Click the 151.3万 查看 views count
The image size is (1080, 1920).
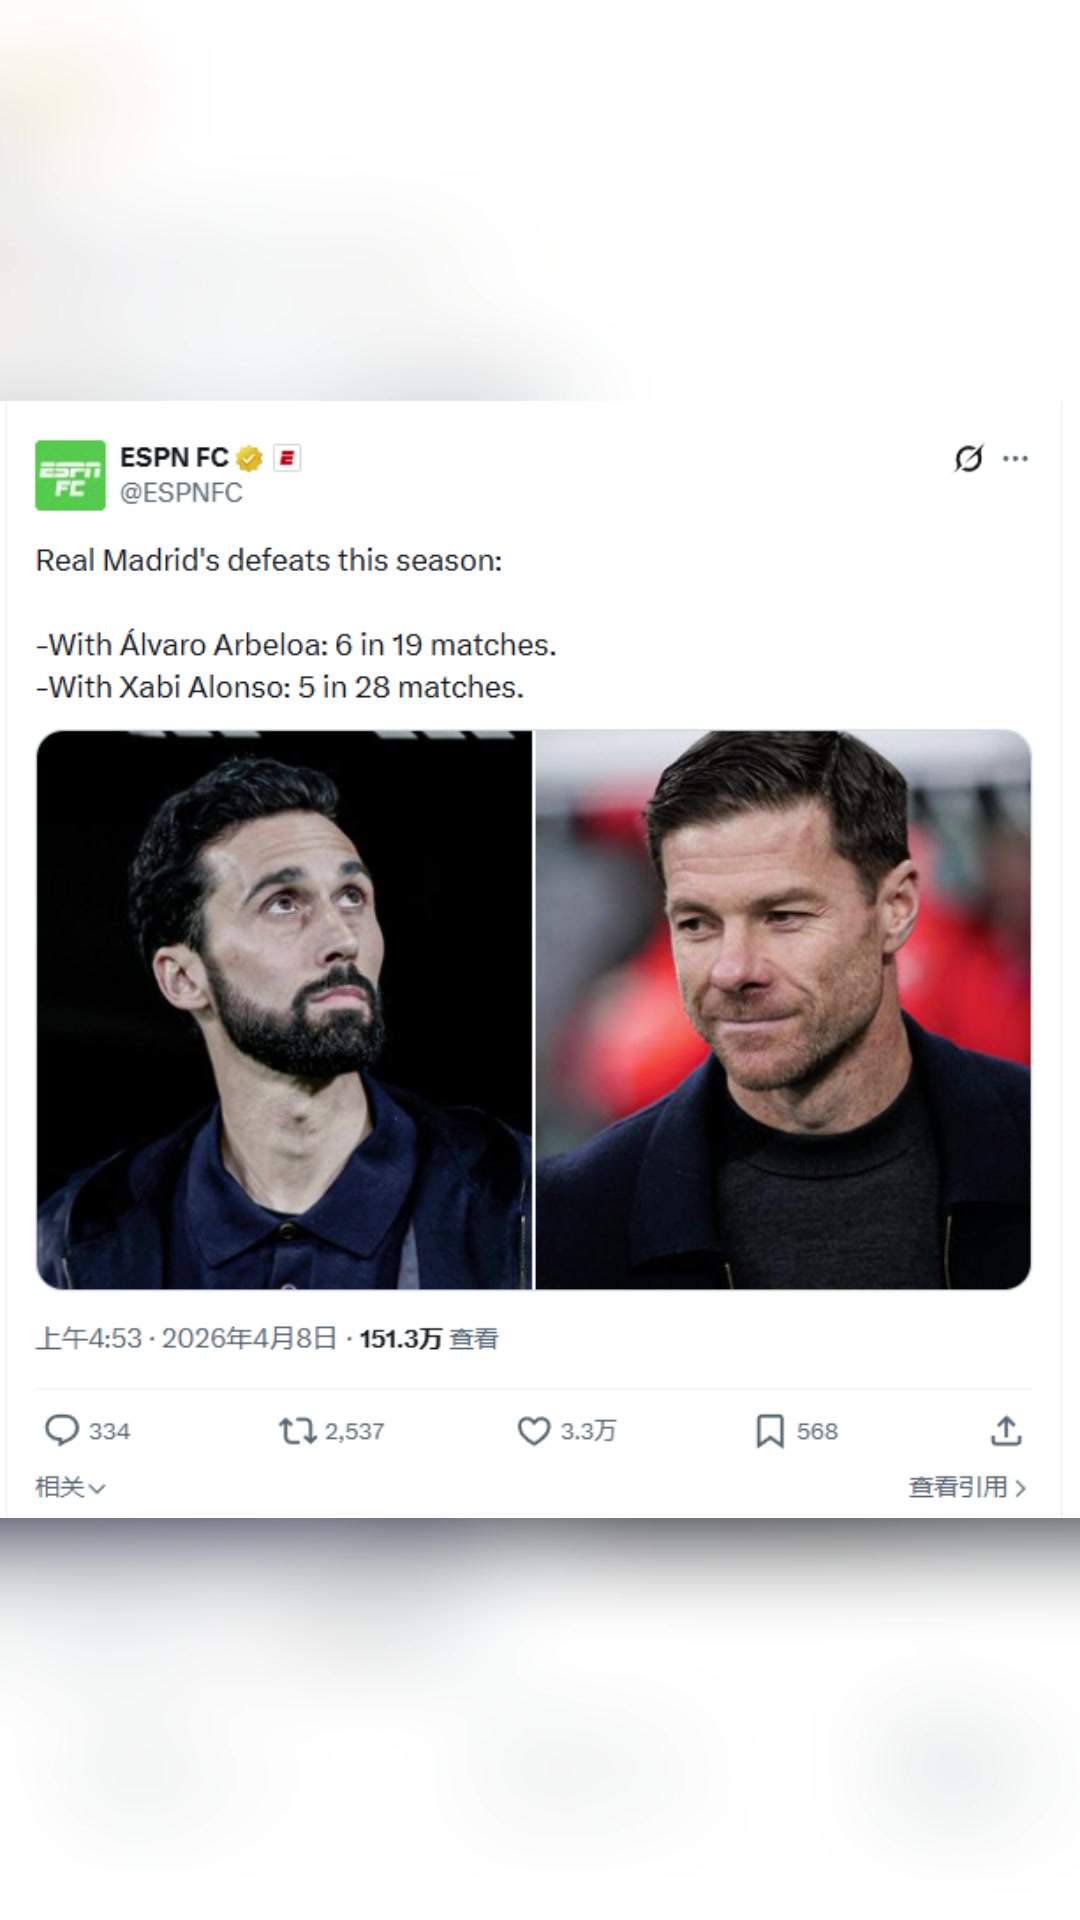tap(428, 1338)
